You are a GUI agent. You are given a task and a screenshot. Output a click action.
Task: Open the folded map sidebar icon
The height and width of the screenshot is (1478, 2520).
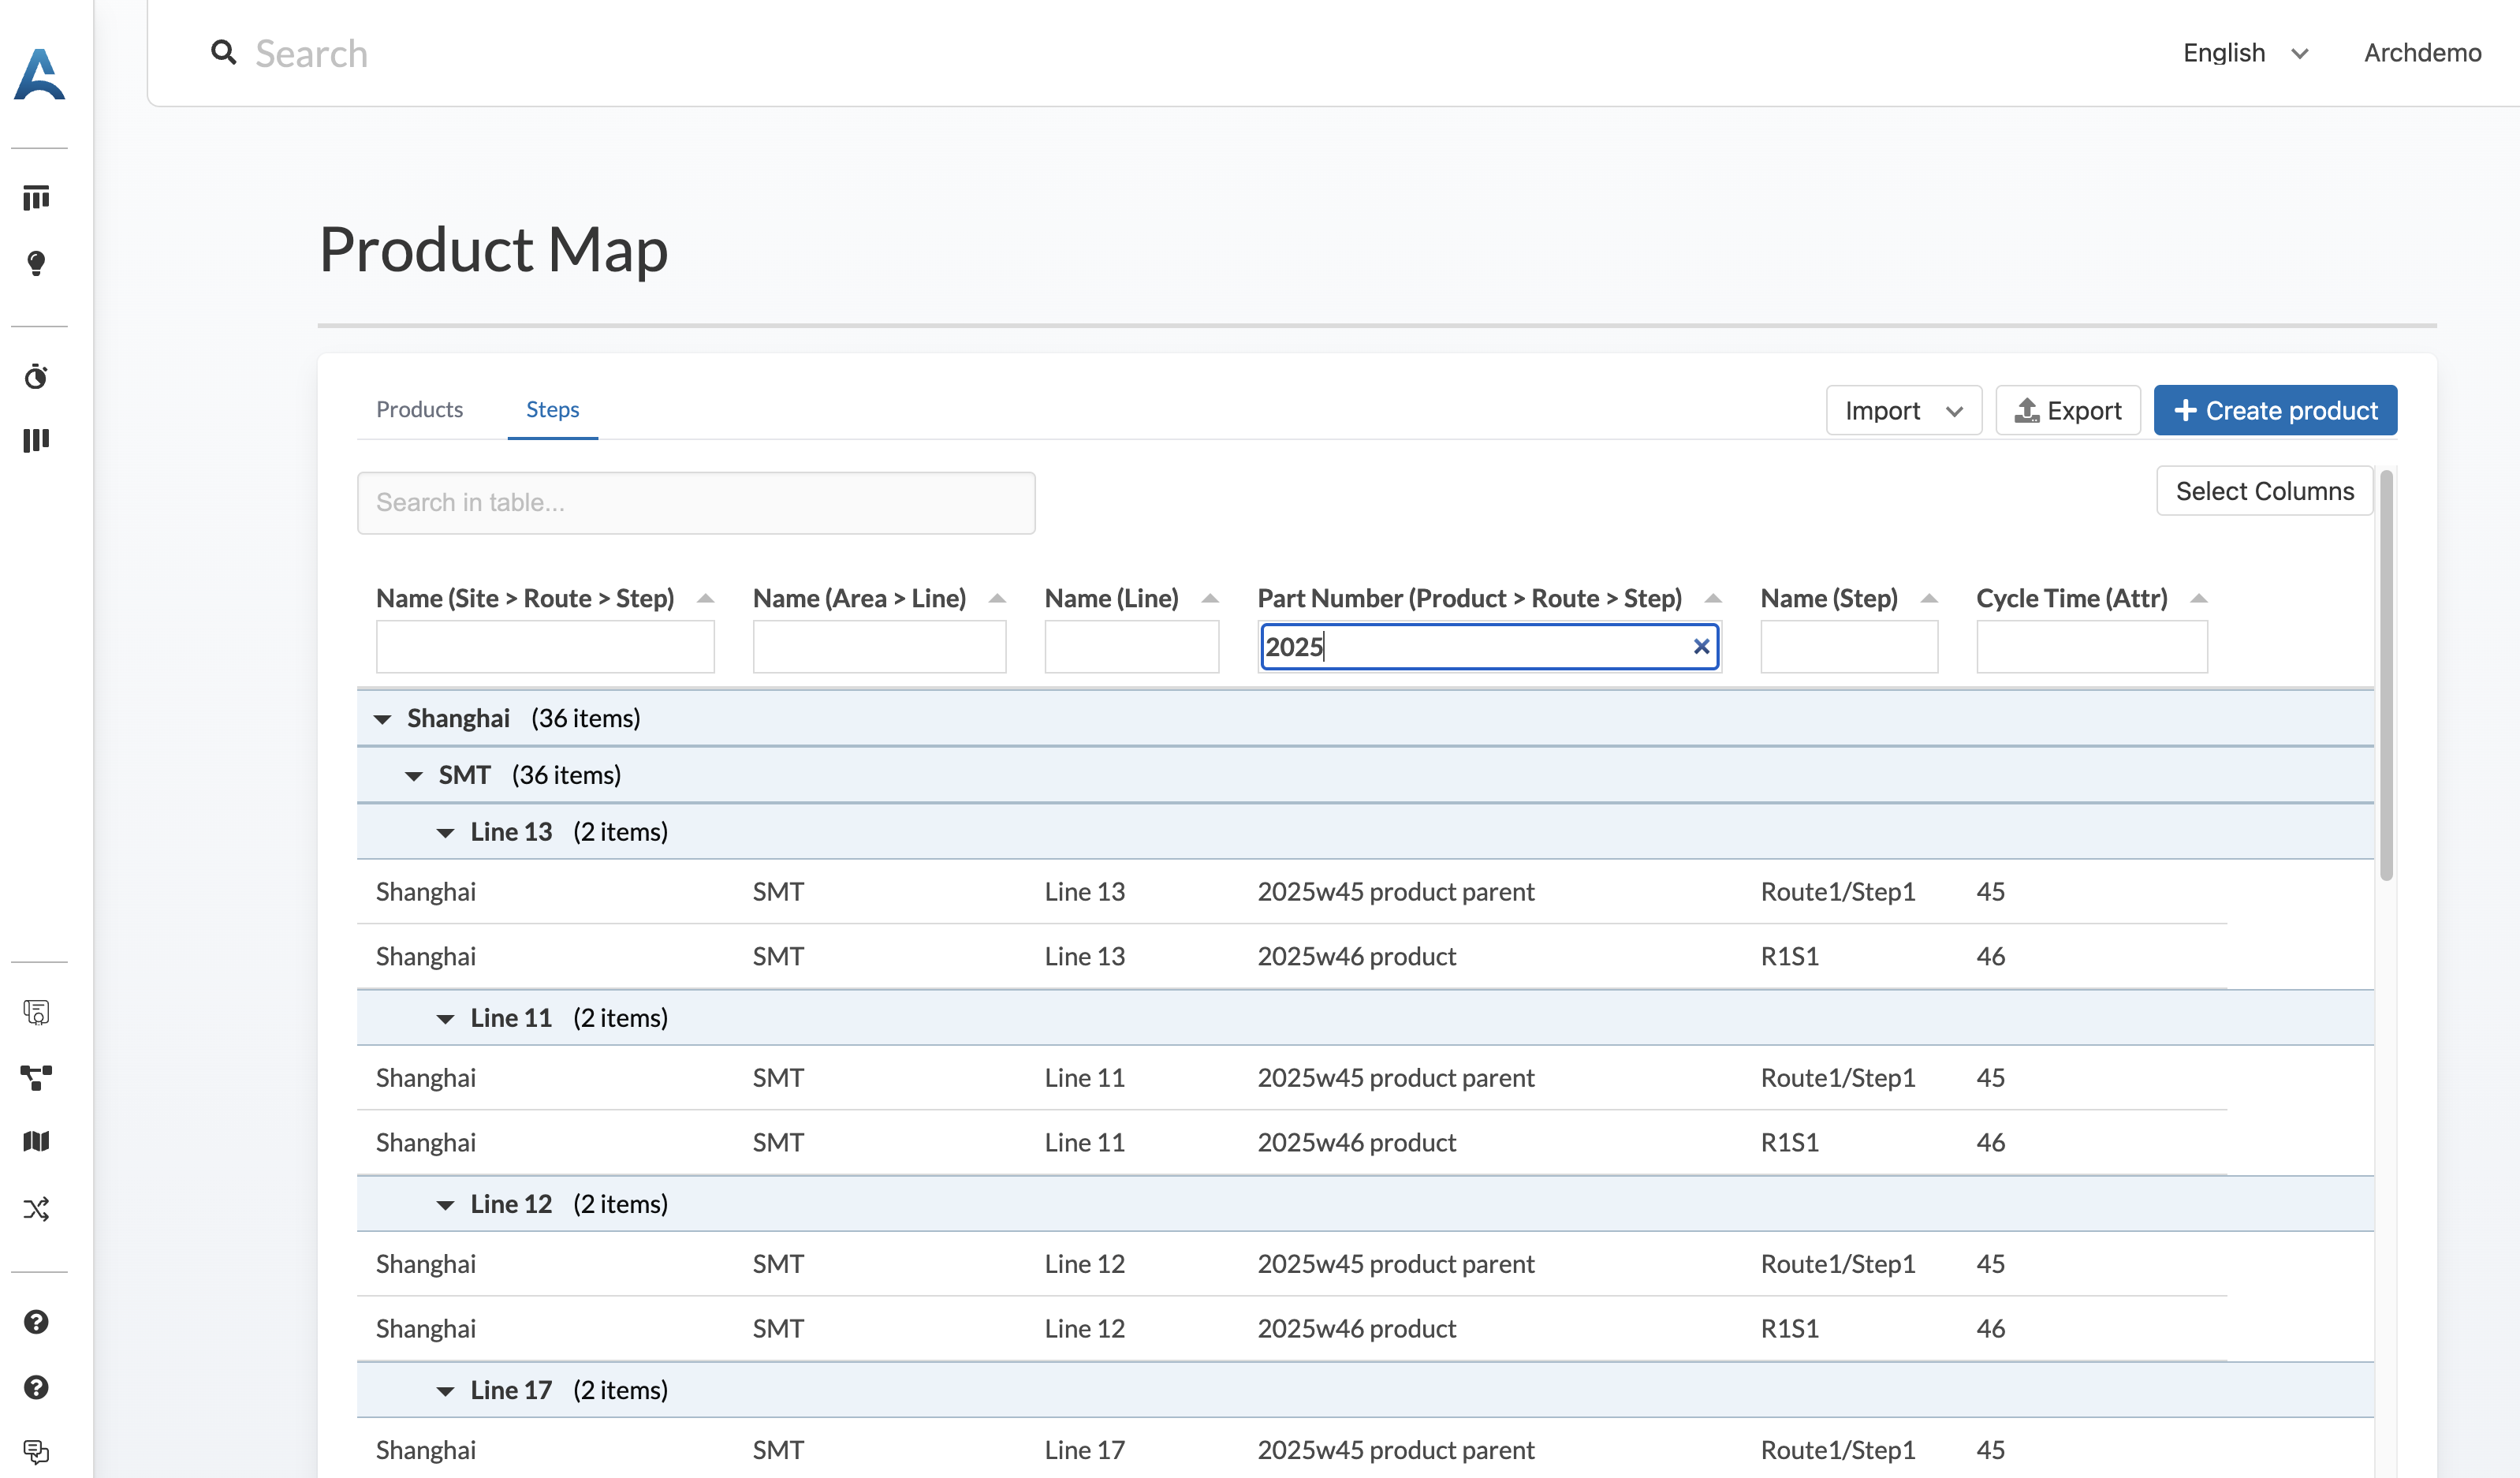point(36,1141)
